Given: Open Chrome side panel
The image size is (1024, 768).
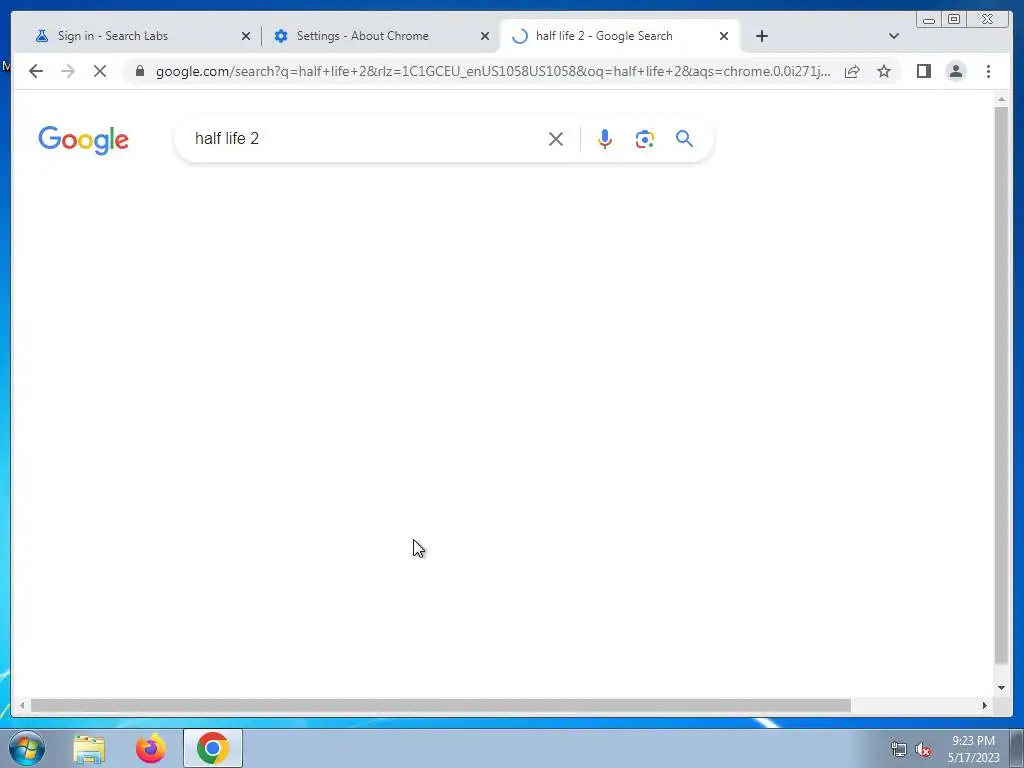Looking at the screenshot, I should [923, 71].
